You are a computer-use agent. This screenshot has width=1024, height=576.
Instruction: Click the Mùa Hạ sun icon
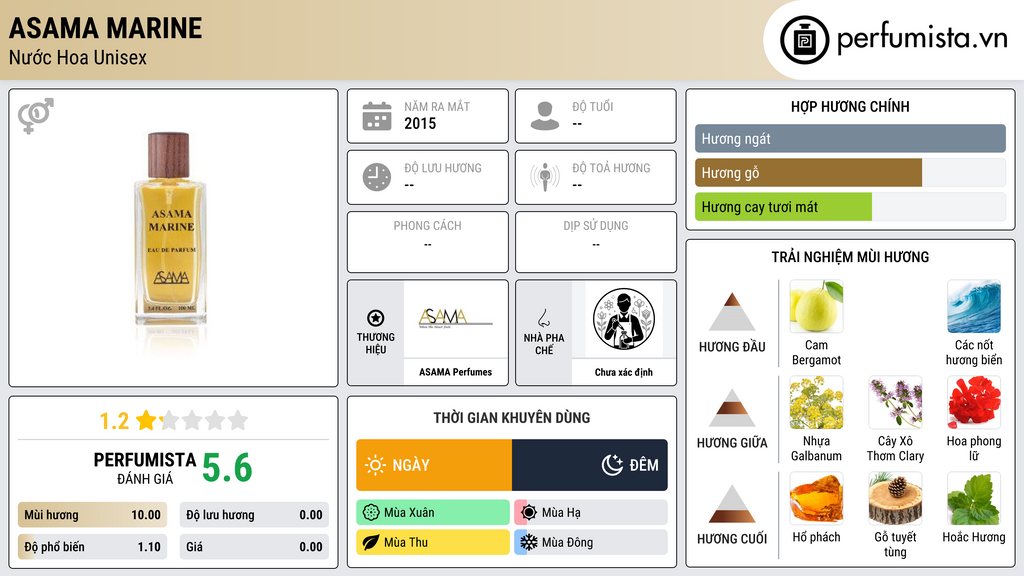(x=529, y=512)
